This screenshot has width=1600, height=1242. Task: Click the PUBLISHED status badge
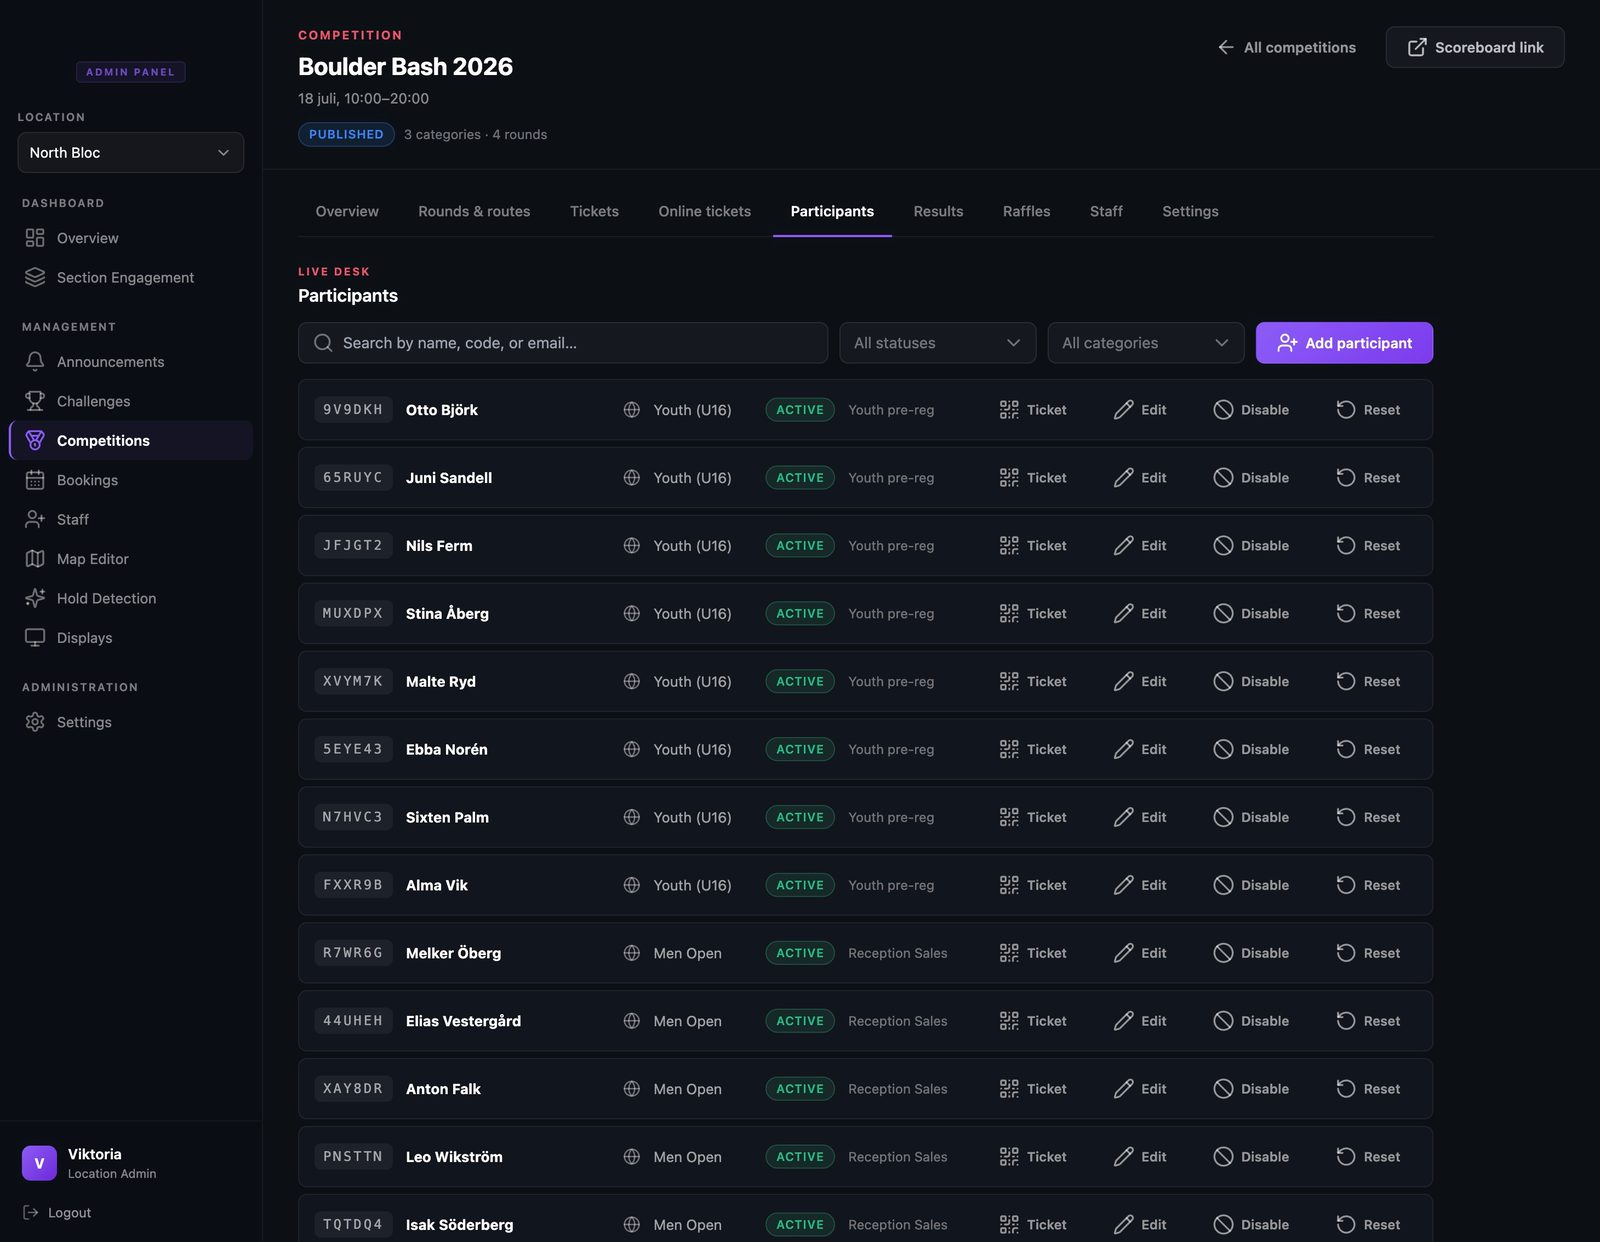click(346, 134)
